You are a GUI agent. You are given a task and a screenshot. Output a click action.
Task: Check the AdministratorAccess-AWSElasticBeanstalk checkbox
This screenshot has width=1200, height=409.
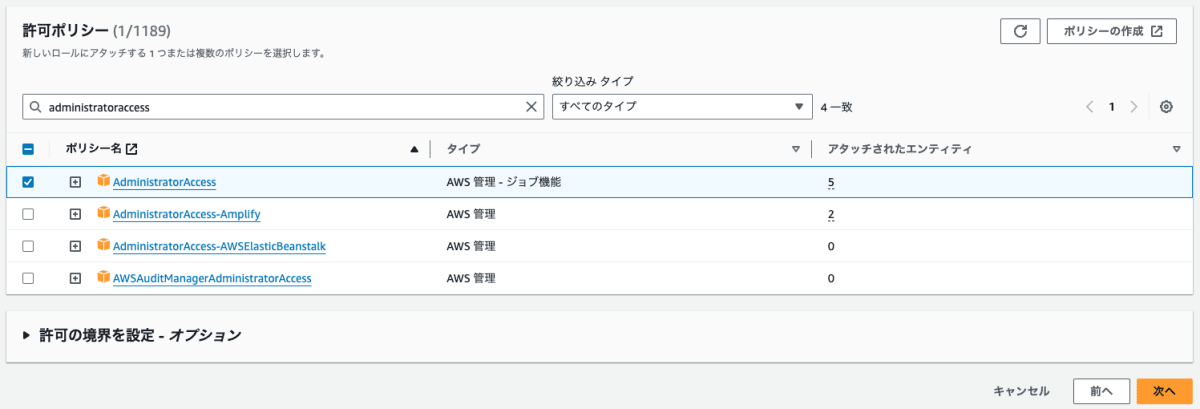28,246
